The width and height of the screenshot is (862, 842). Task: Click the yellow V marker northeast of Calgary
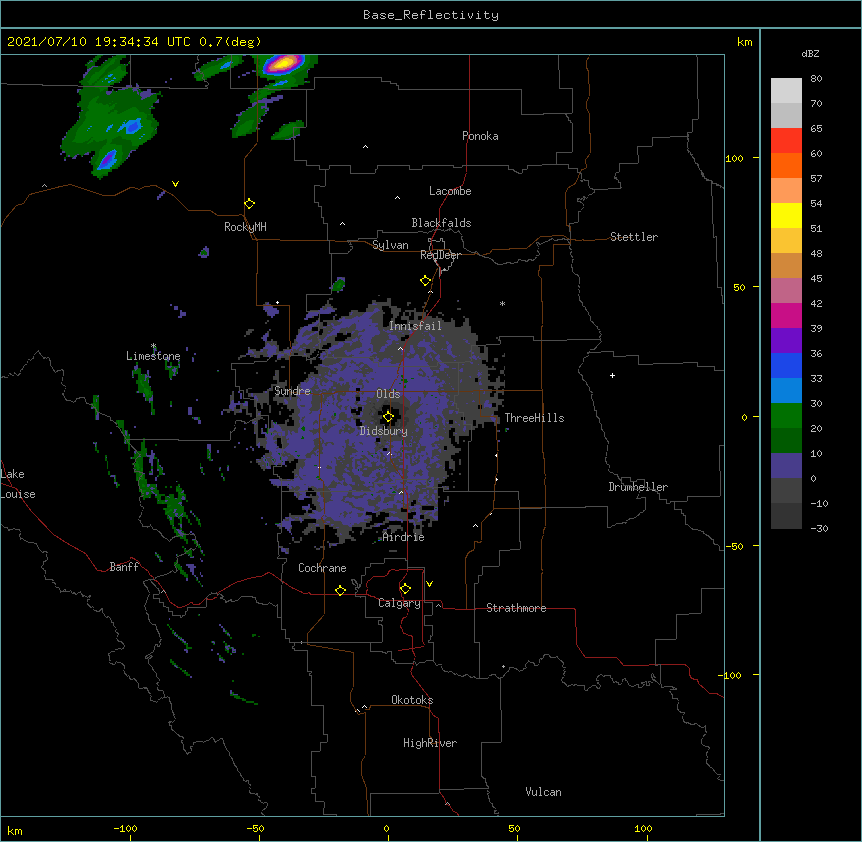429,584
